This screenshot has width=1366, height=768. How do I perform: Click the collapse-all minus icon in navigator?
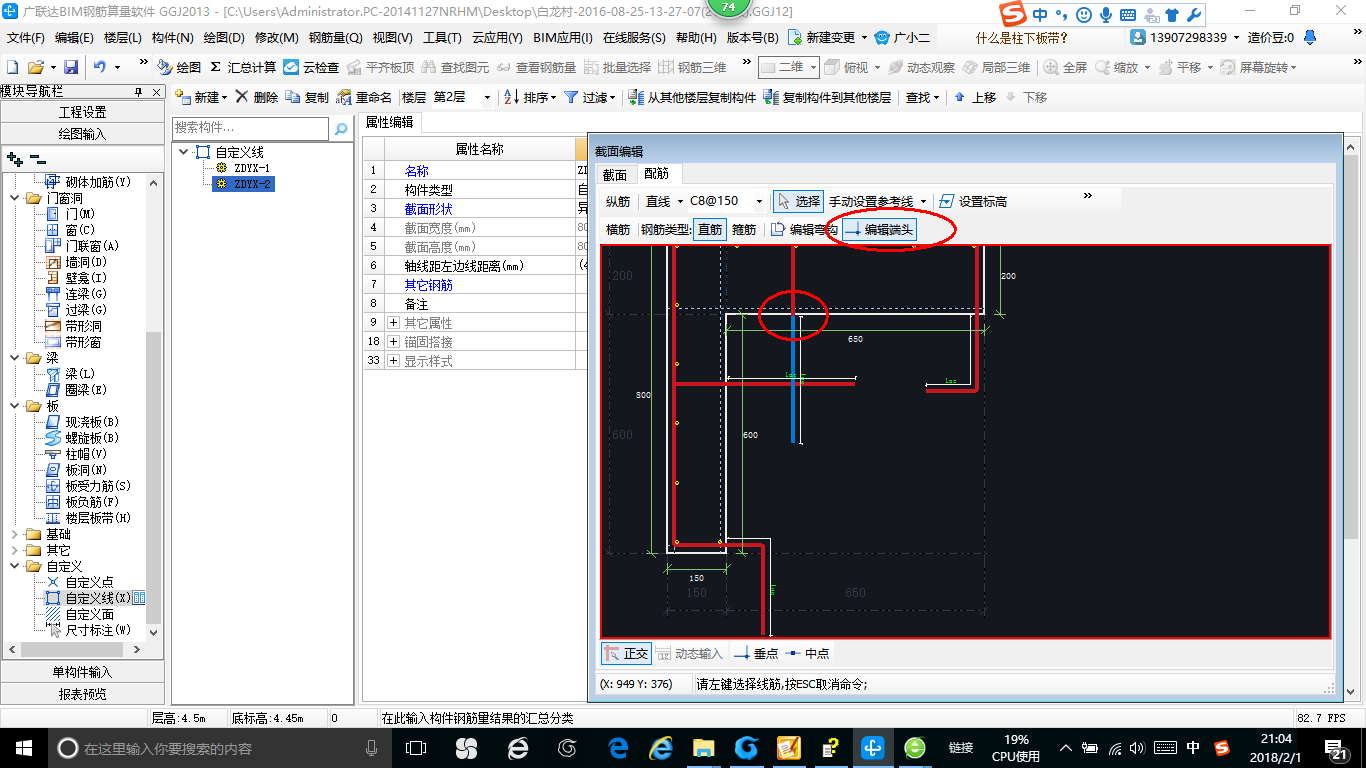[37, 158]
